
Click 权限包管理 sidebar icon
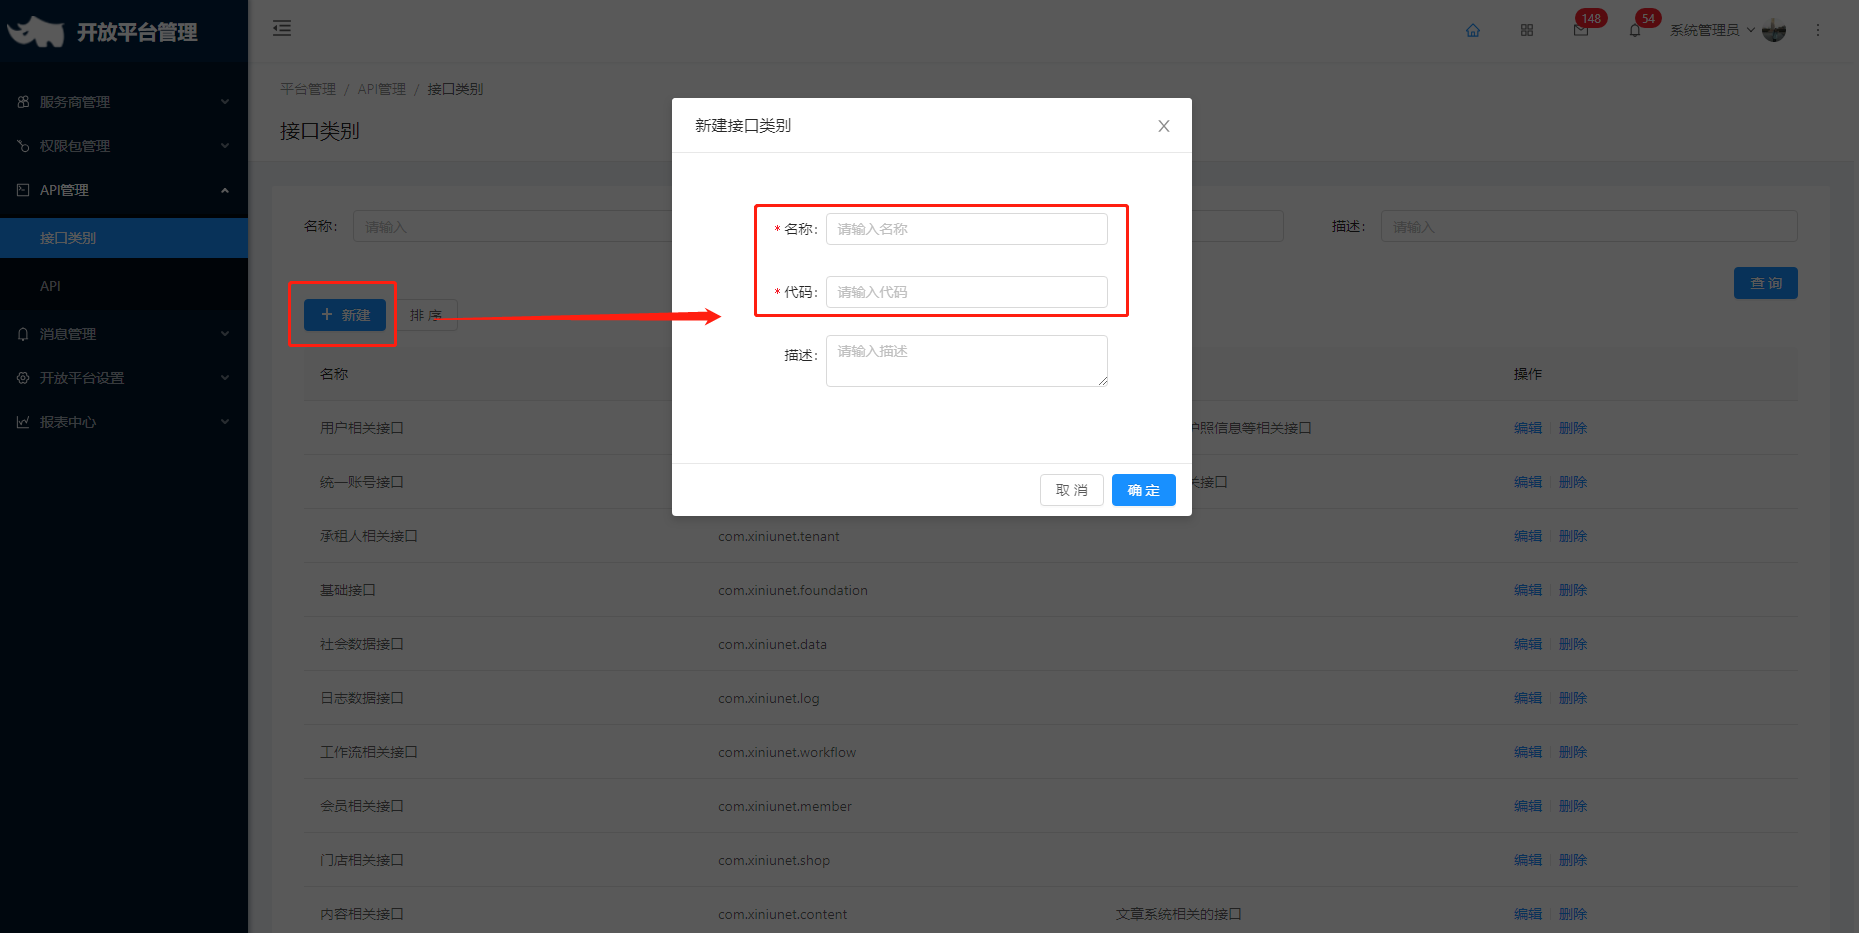[23, 146]
